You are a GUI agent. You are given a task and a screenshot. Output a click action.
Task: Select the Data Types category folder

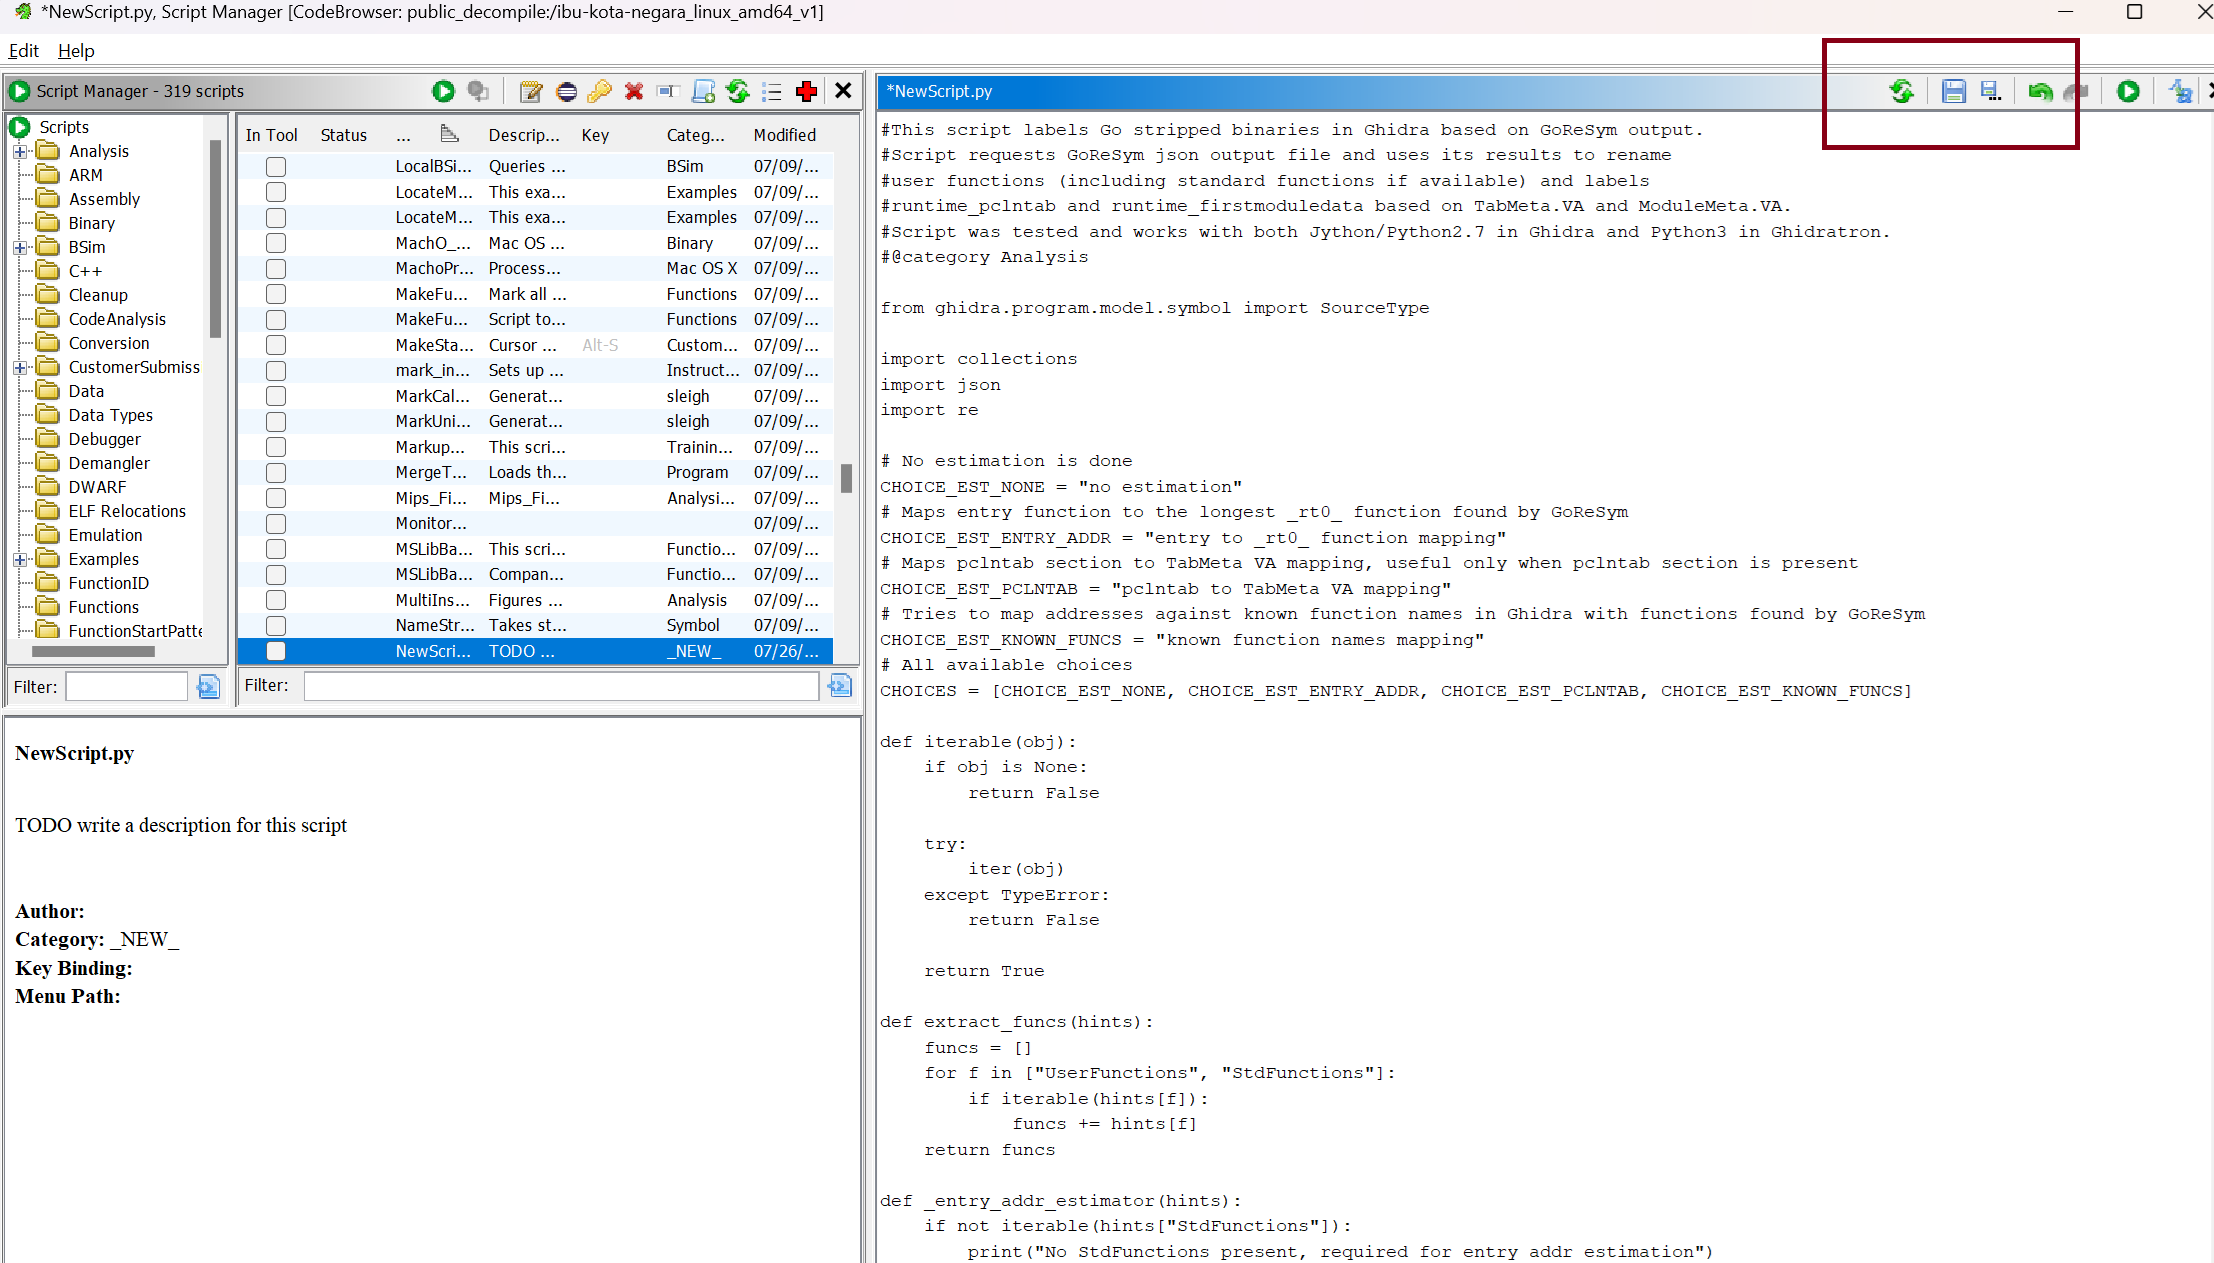pos(110,415)
